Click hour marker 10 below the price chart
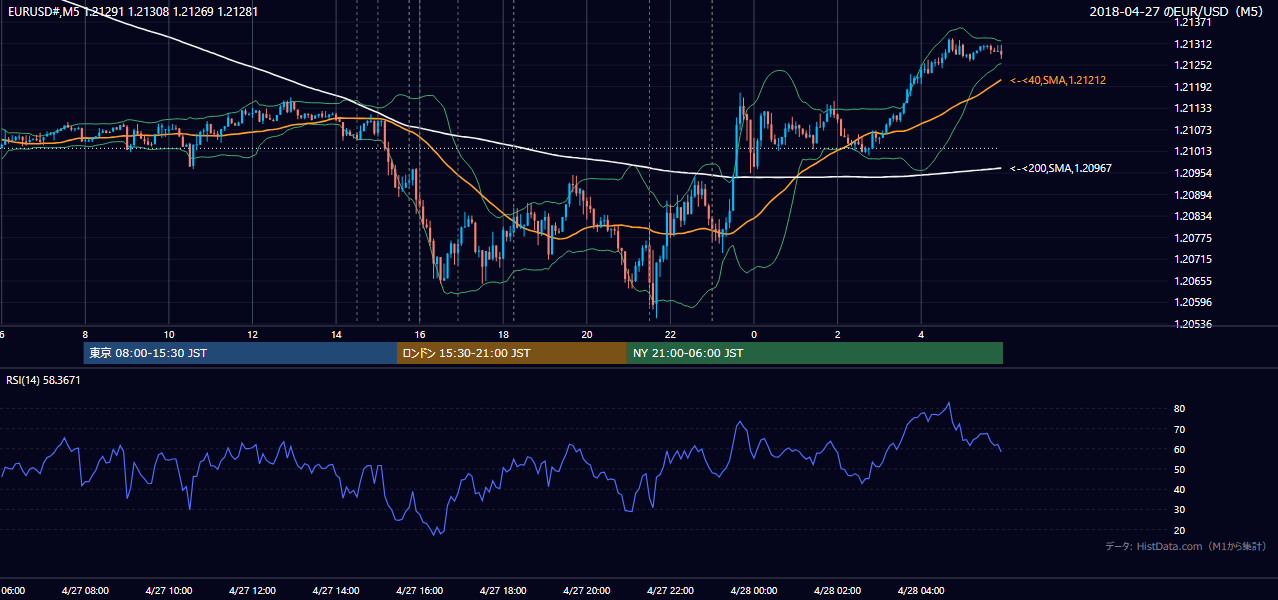Image resolution: width=1278 pixels, height=600 pixels. click(169, 334)
